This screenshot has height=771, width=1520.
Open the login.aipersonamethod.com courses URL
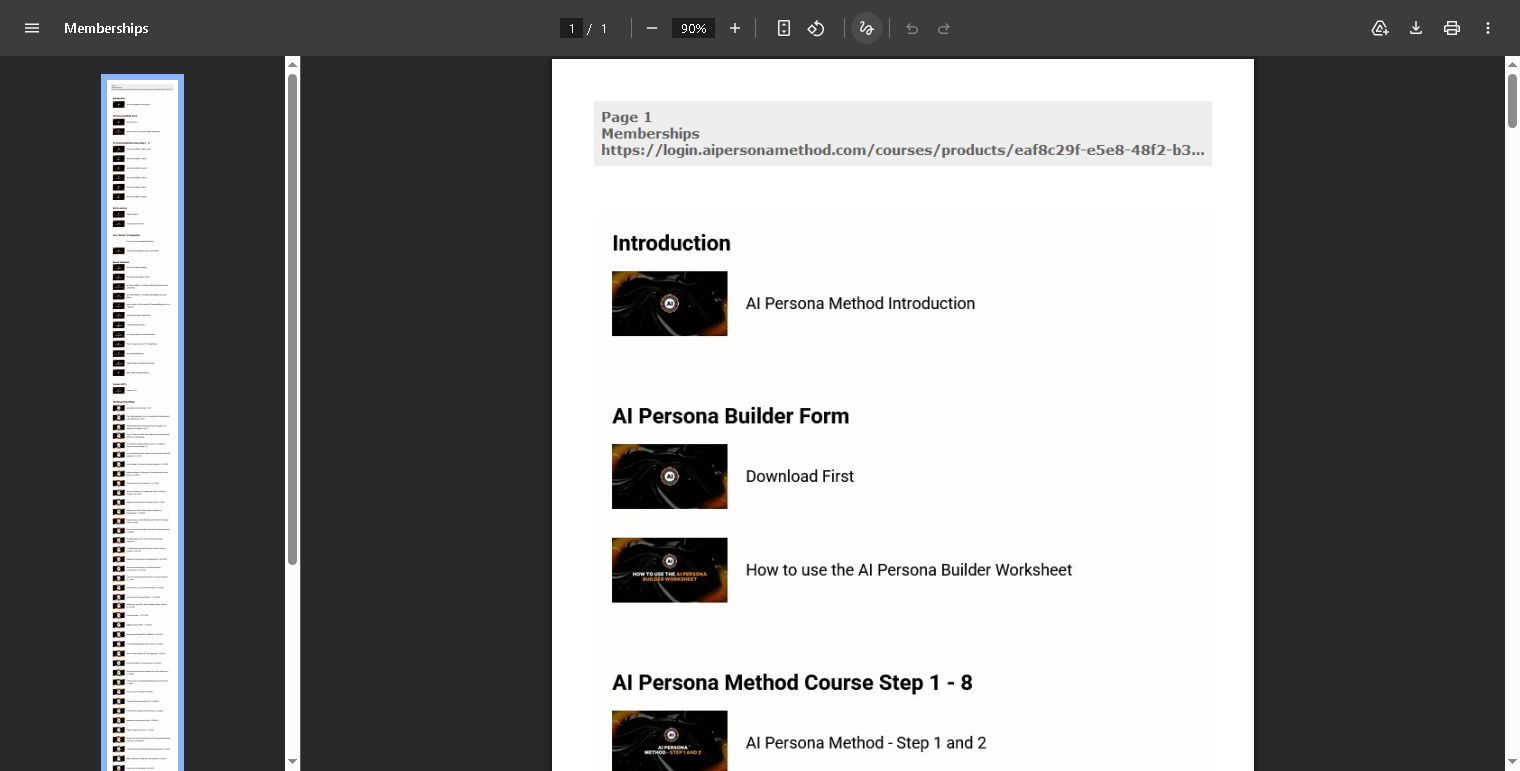click(x=902, y=150)
